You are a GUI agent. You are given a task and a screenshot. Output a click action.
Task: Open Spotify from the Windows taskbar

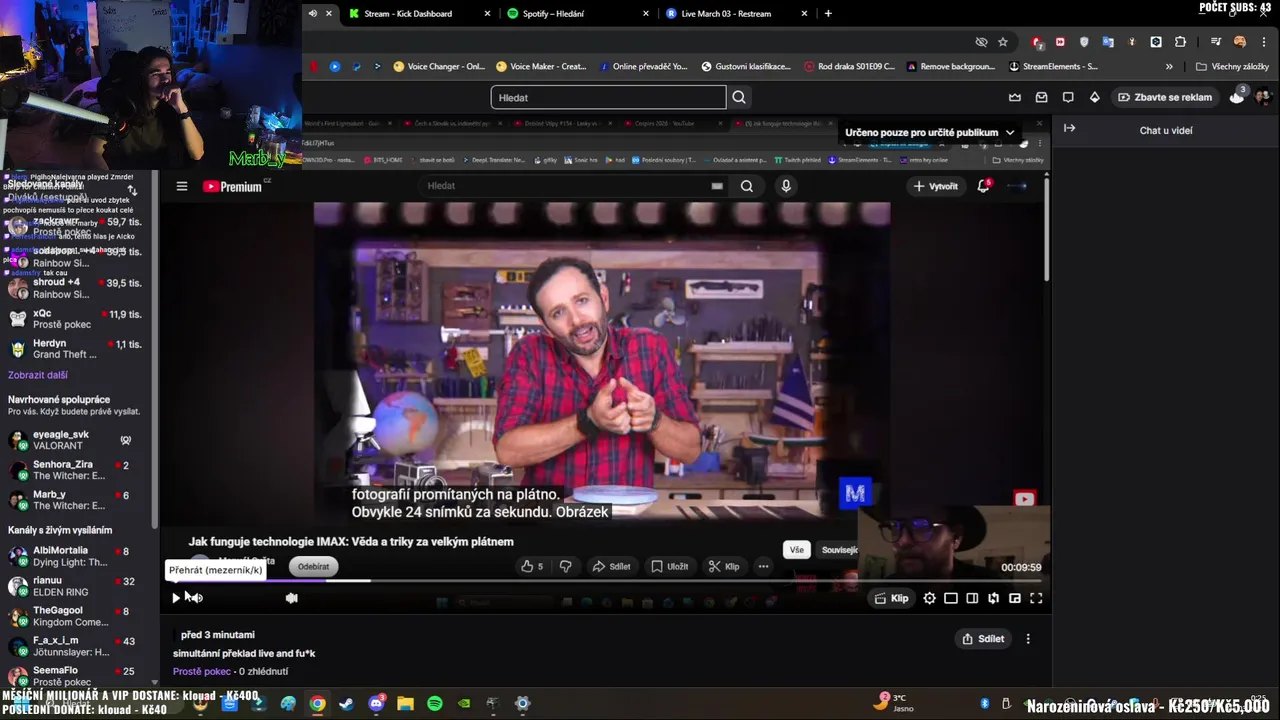tap(435, 704)
